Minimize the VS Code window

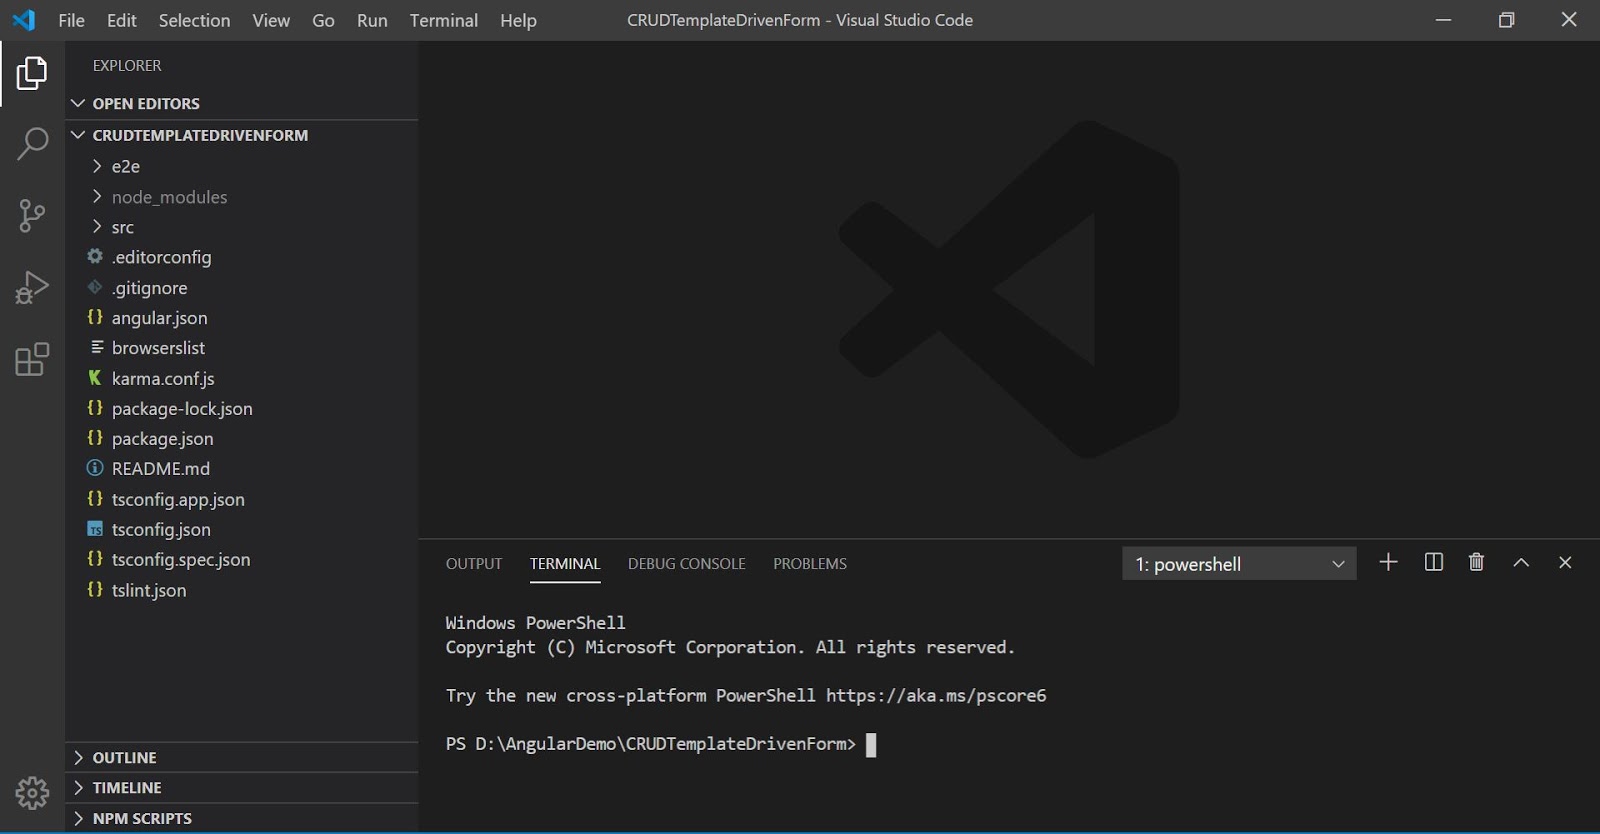(1443, 20)
